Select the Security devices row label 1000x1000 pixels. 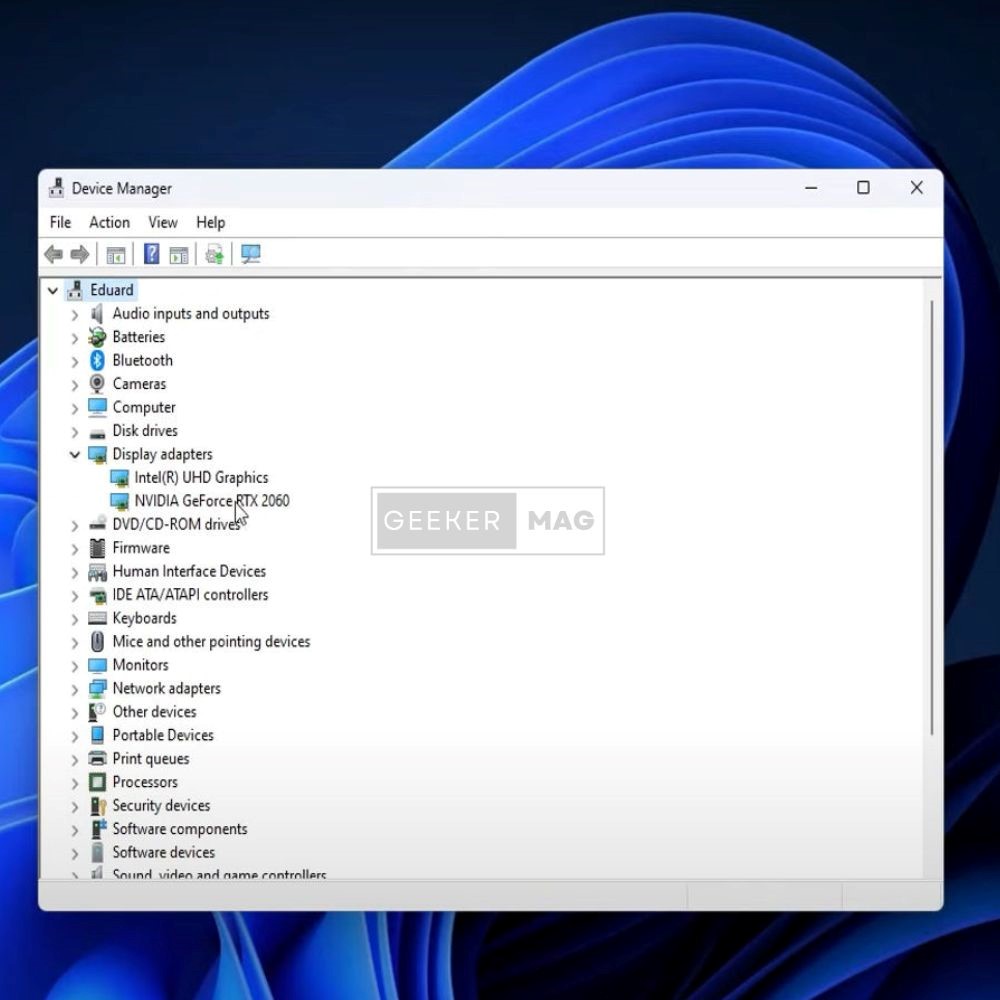[161, 805]
